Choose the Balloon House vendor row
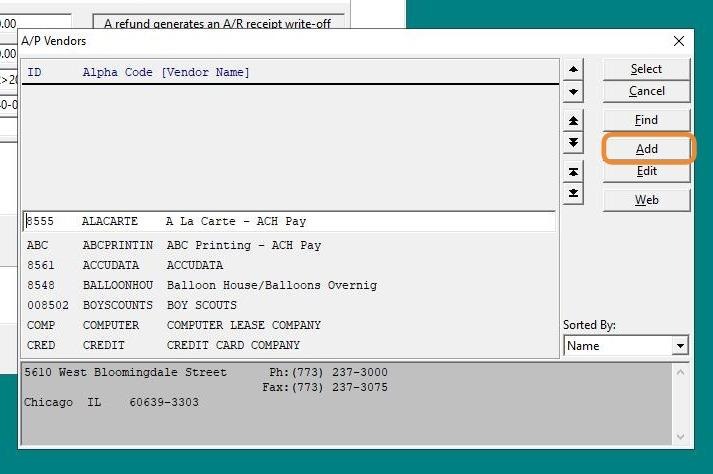Image resolution: width=713 pixels, height=474 pixels. 289,285
